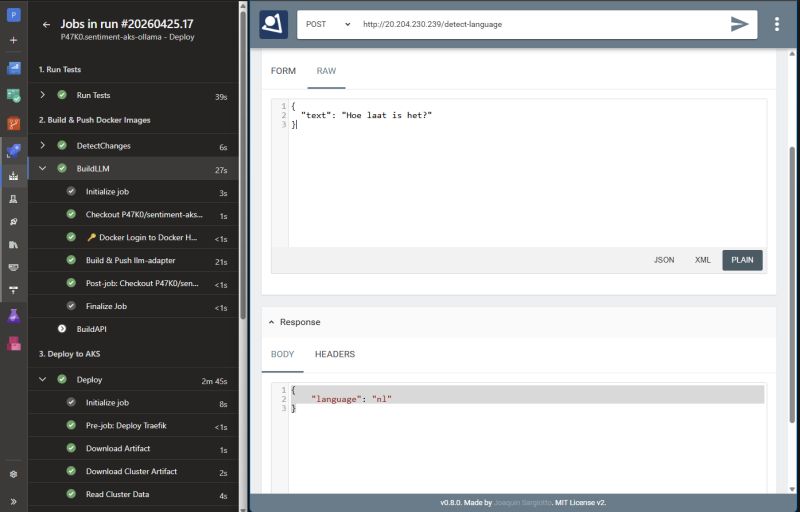Click the '2. Build & Push Docker Images' heading

click(x=94, y=120)
